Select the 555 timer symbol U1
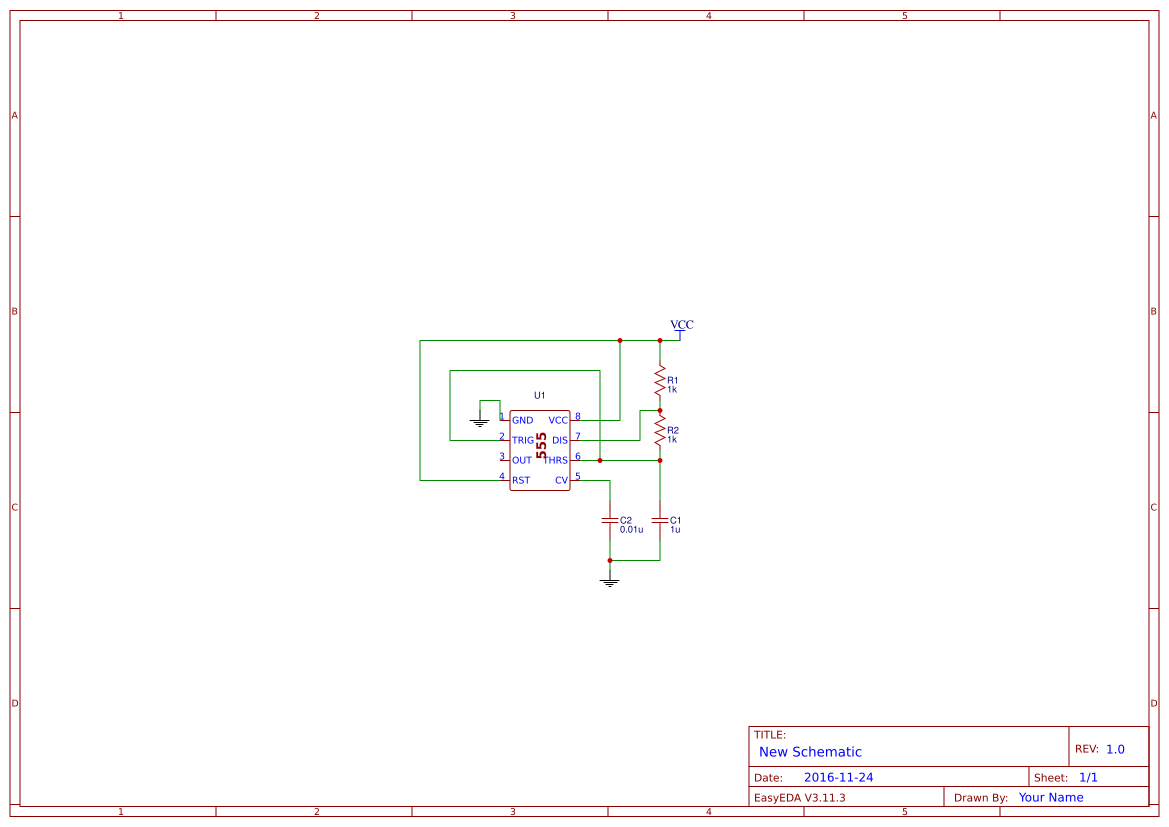1169x827 pixels. click(540, 450)
